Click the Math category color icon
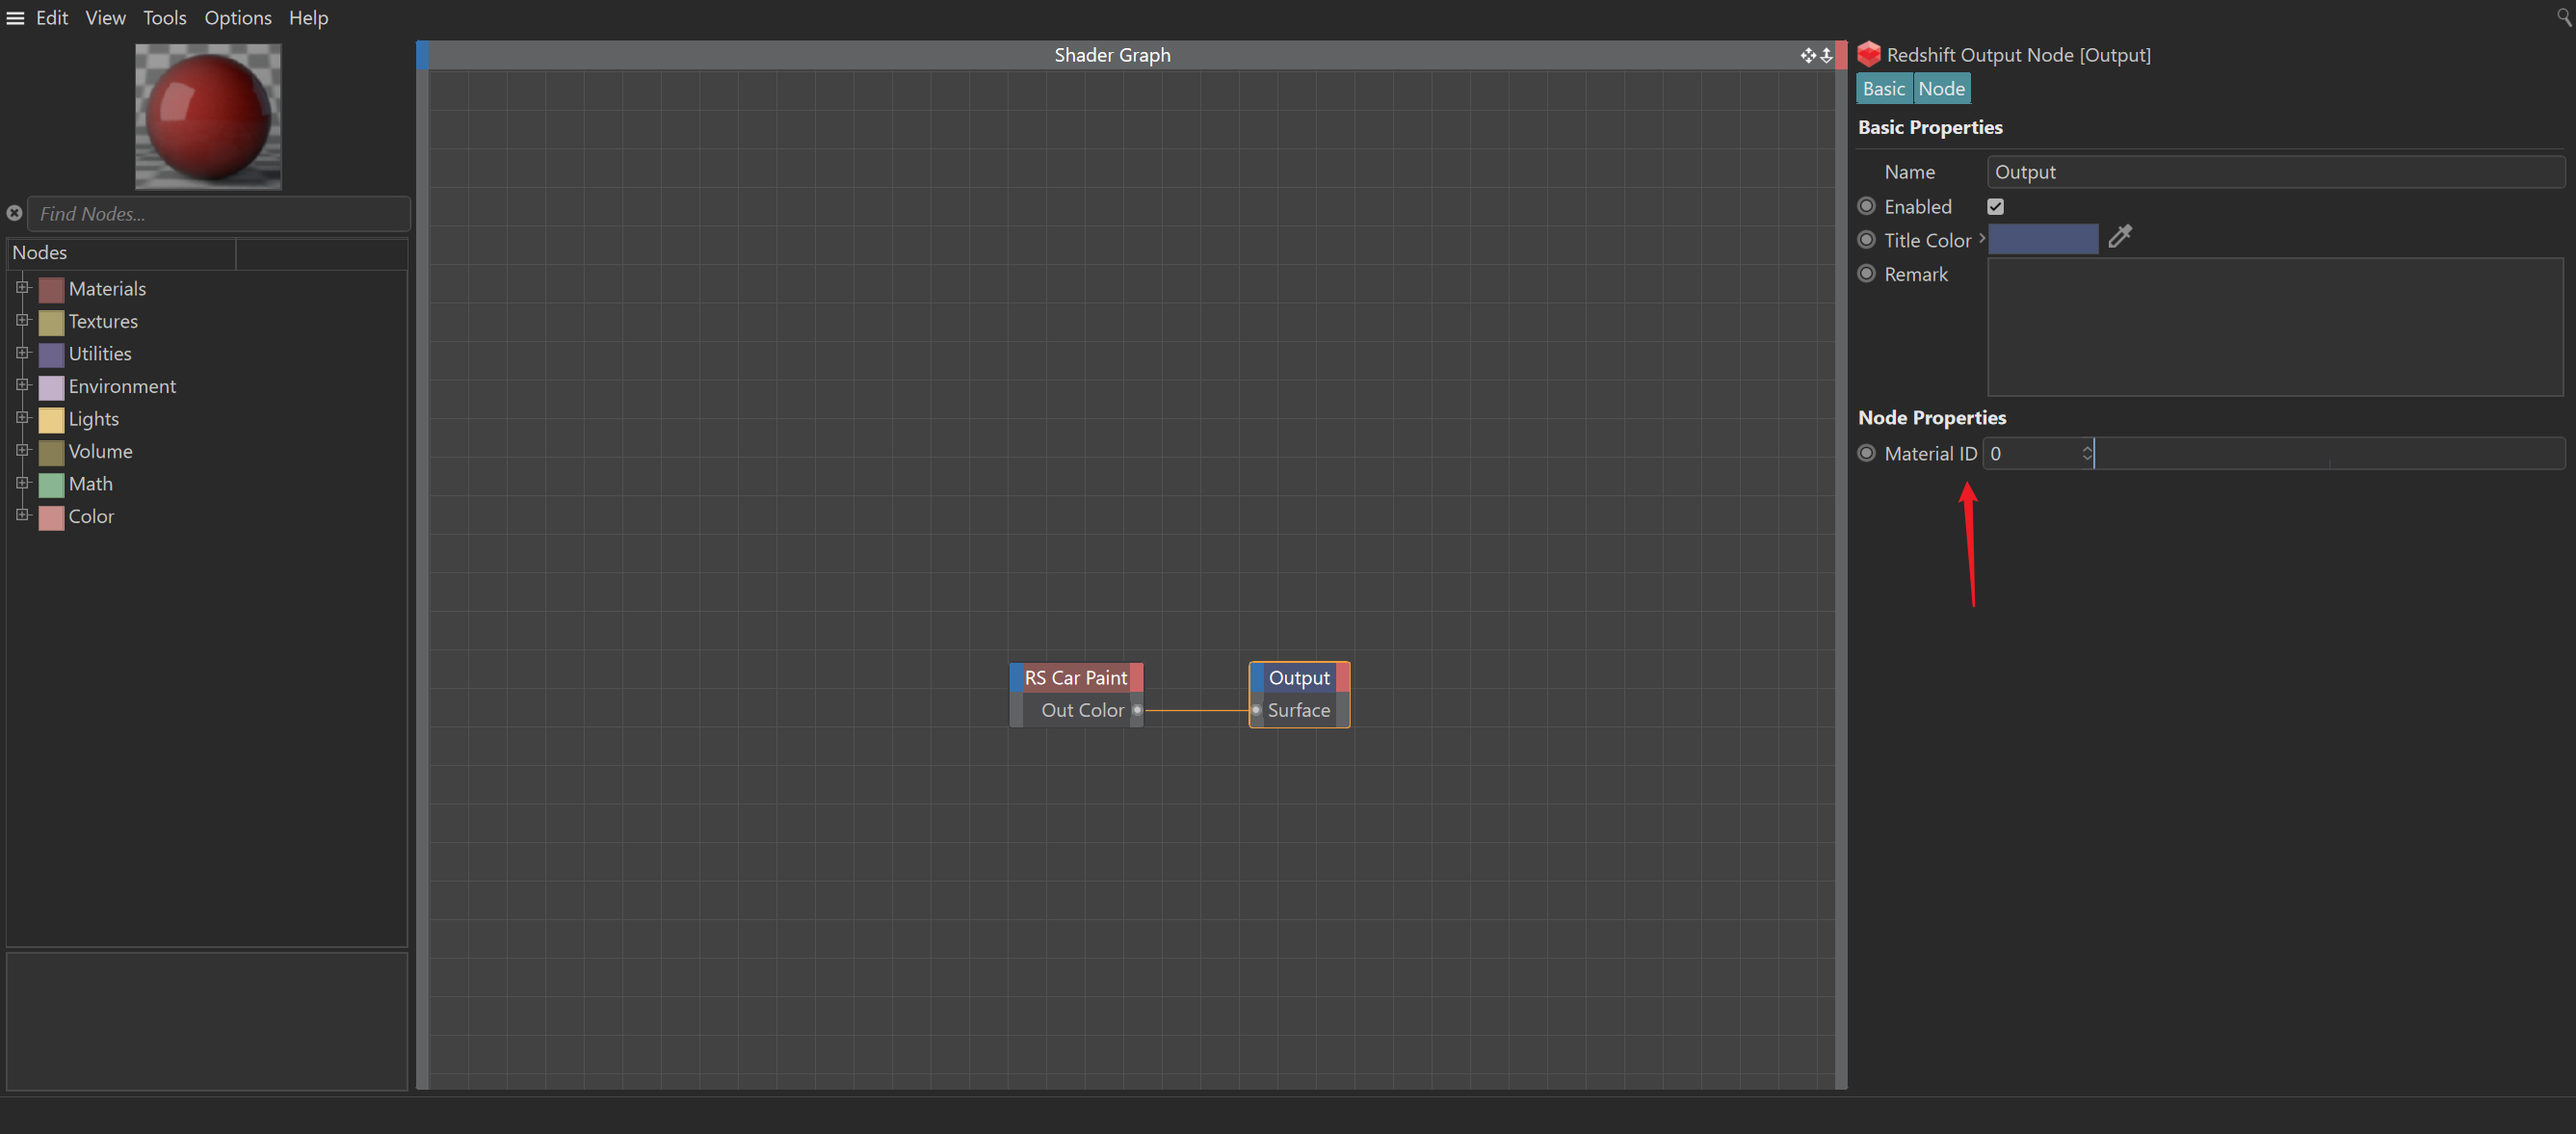Viewport: 2576px width, 1134px height. [51, 485]
